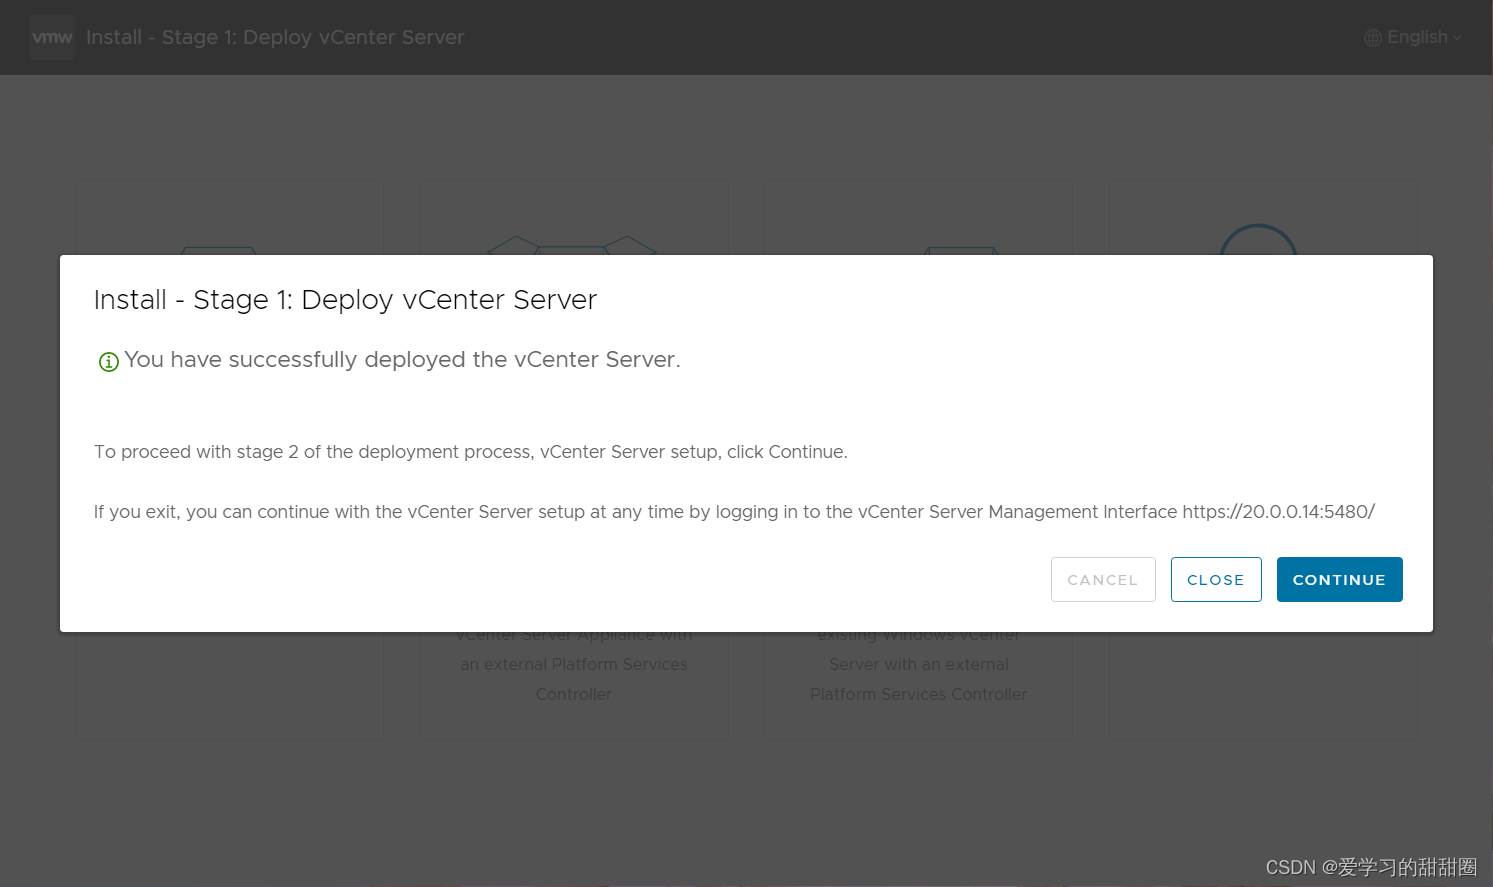Click the https://20.0.0.14:5480/ management URL
Image resolution: width=1493 pixels, height=887 pixels.
point(1279,511)
